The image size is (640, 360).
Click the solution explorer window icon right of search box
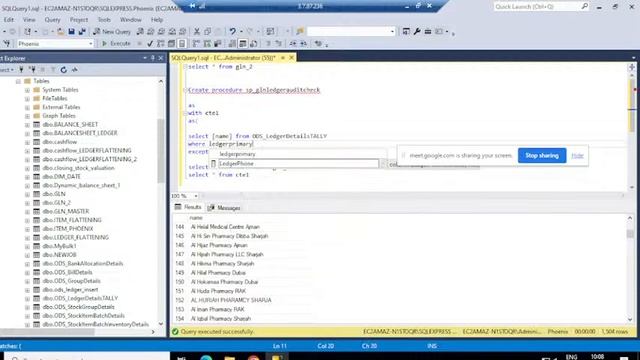tap(406, 31)
